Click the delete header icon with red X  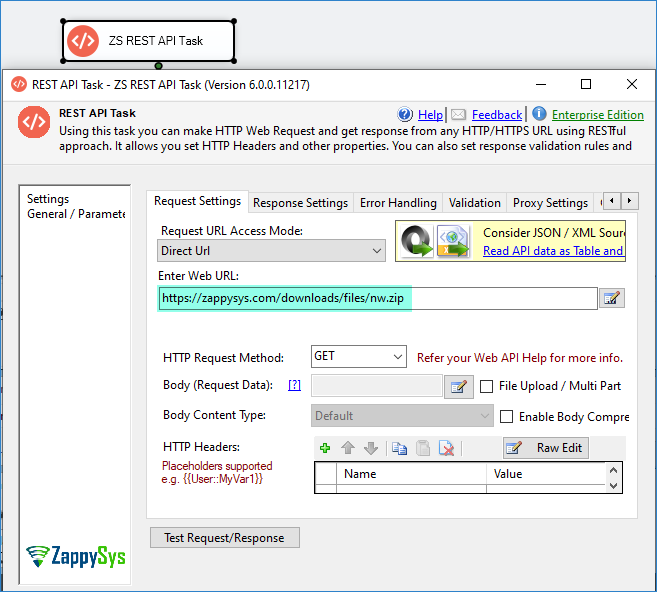(447, 448)
